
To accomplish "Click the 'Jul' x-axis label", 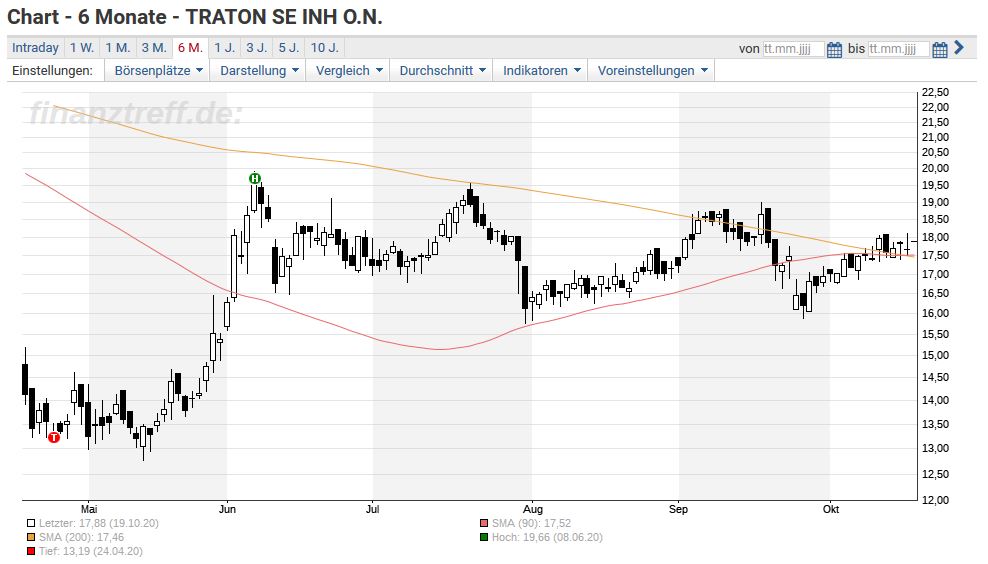I will [372, 509].
